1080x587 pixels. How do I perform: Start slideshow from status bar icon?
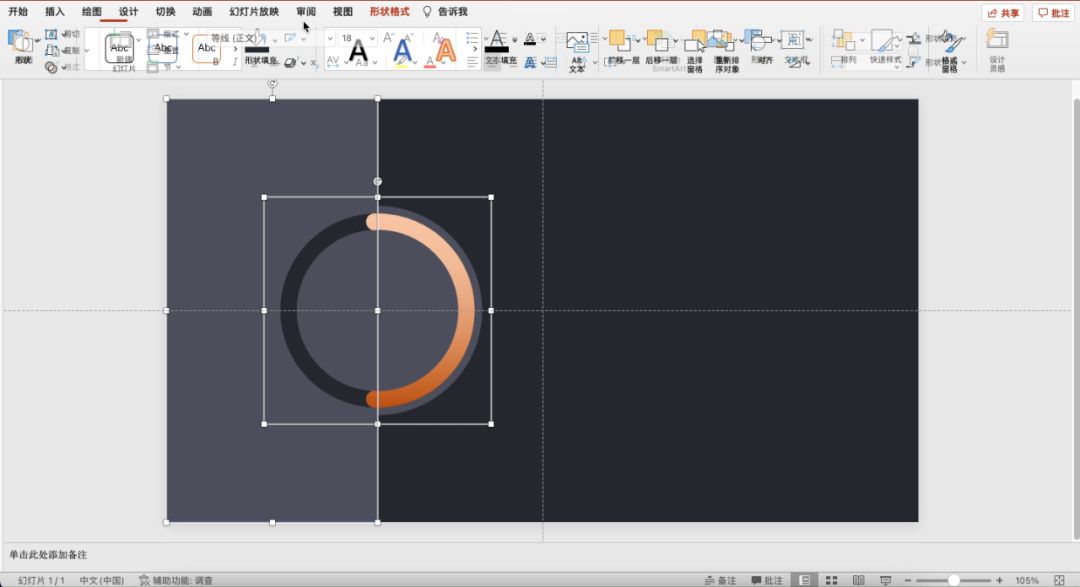tap(886, 581)
